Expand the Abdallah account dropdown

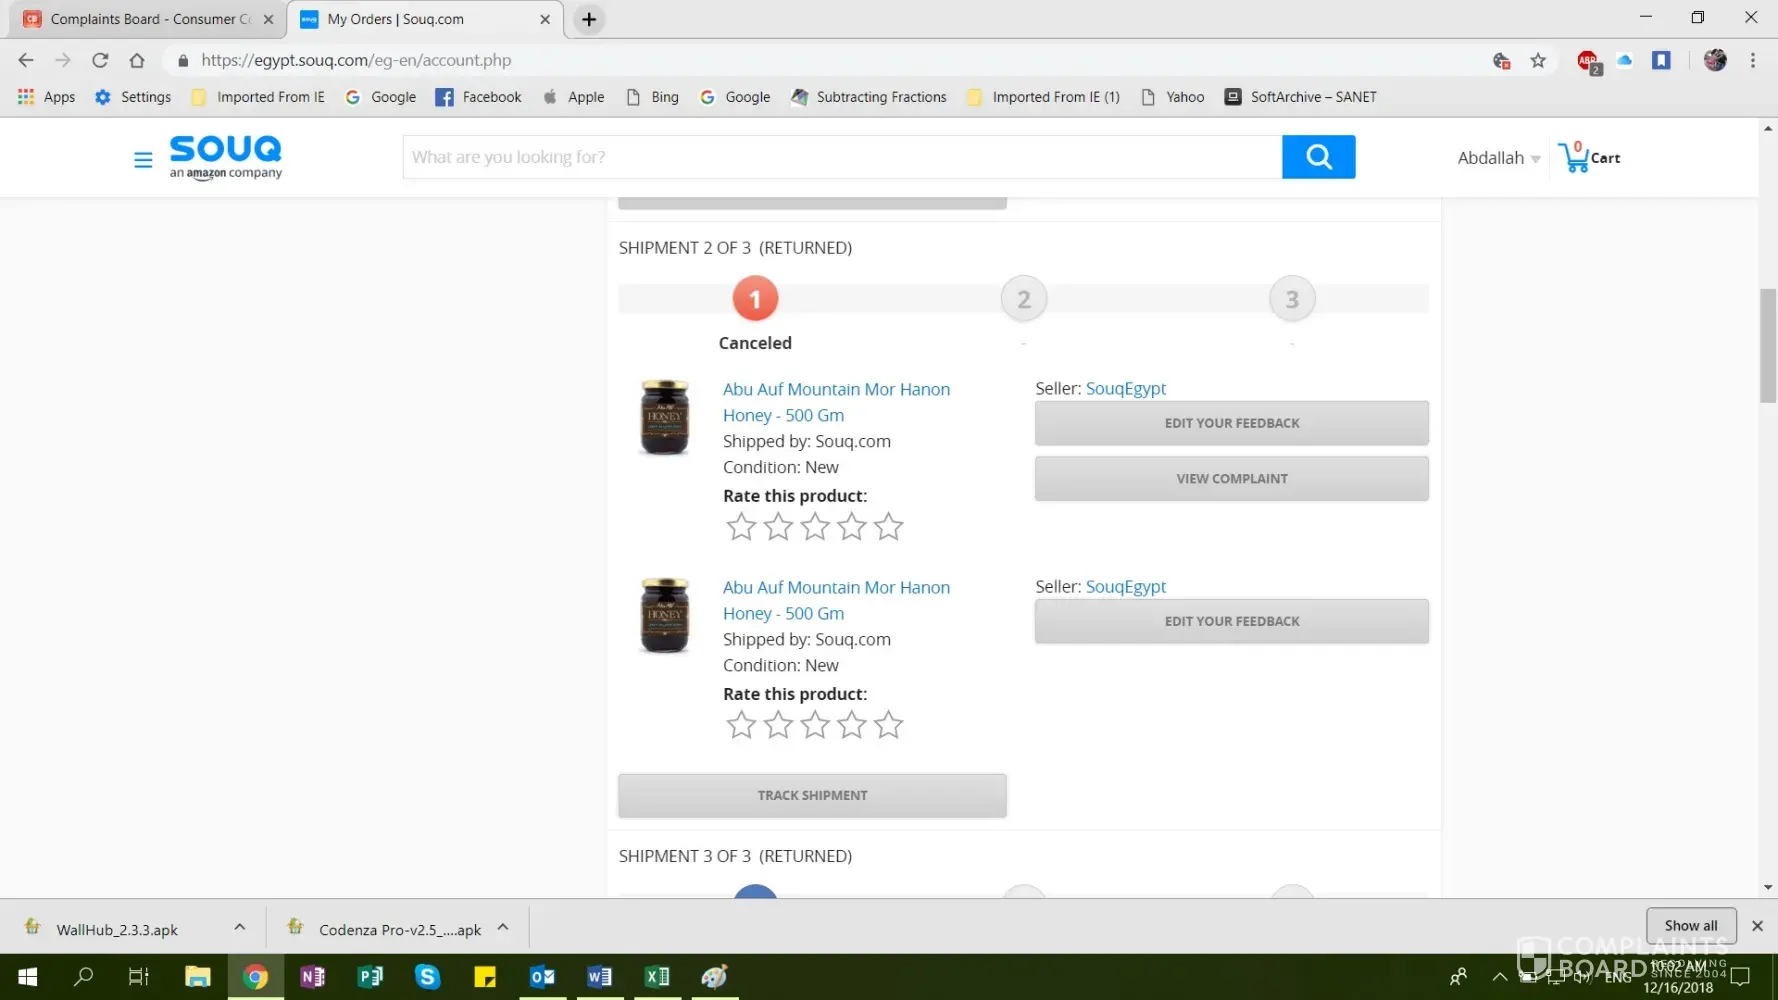[x=1498, y=158]
